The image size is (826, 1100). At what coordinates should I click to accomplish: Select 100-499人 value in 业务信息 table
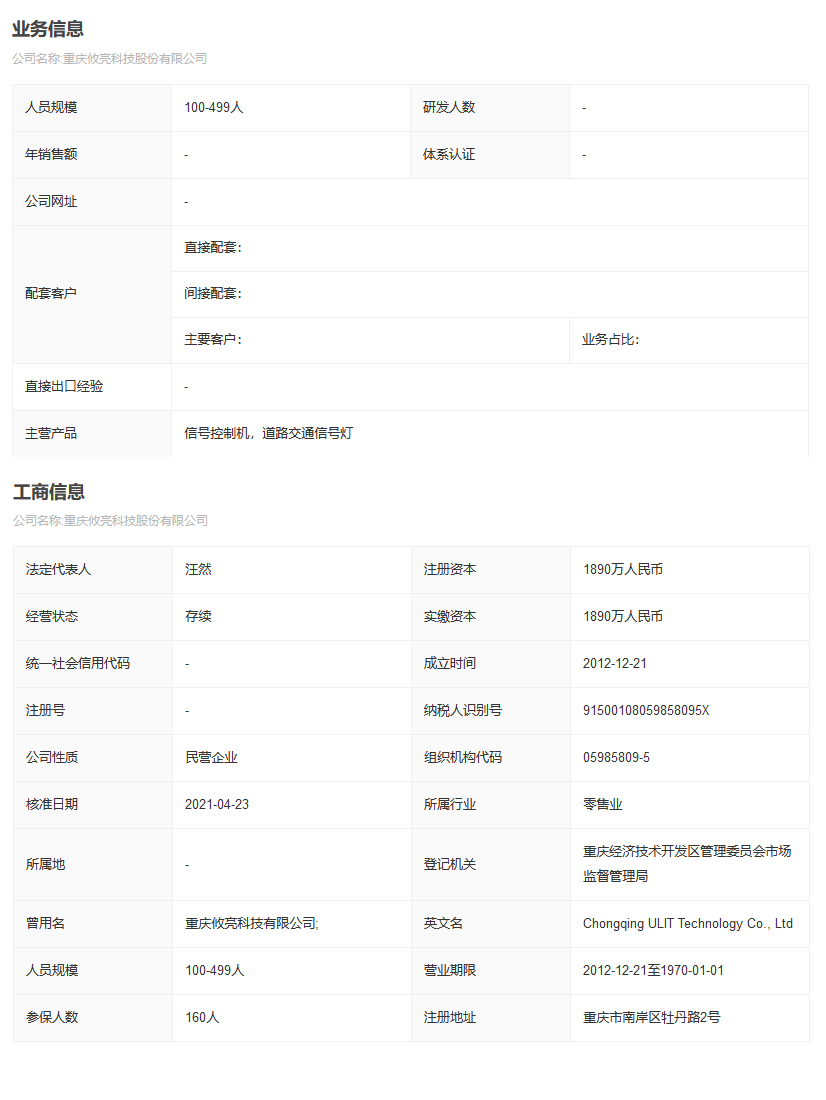(214, 107)
